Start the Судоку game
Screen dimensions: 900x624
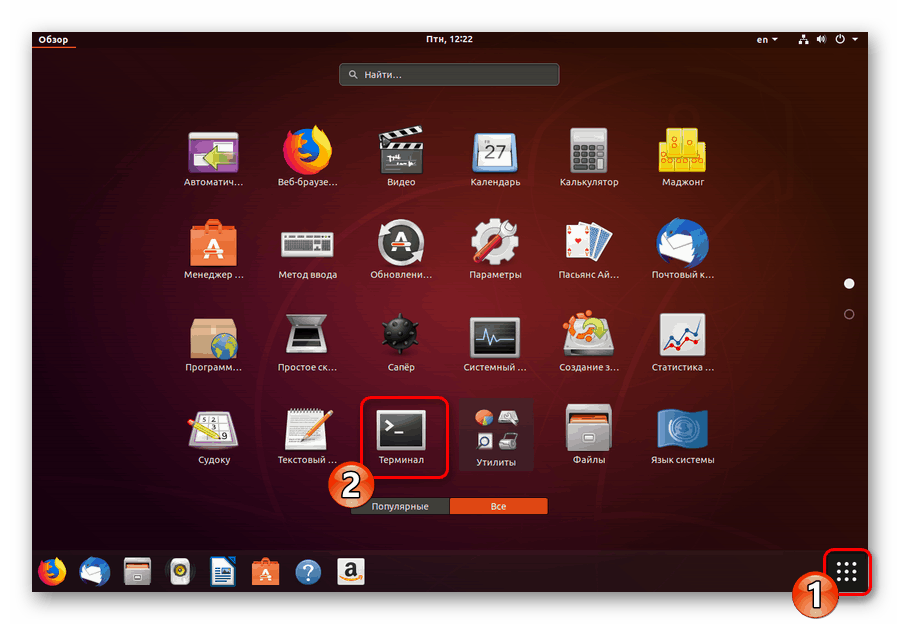pos(213,436)
